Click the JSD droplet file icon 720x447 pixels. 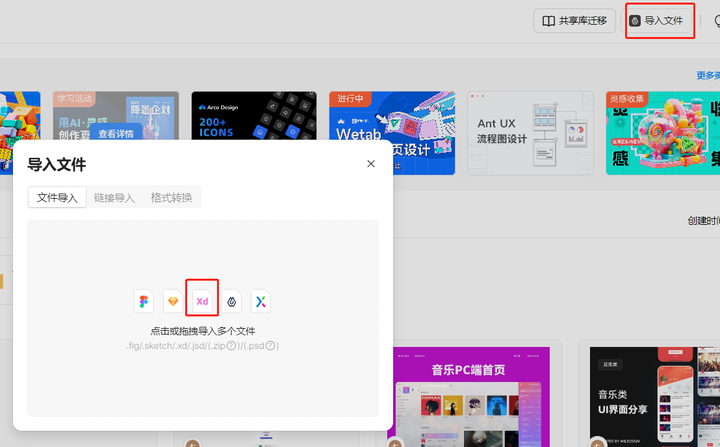(231, 301)
